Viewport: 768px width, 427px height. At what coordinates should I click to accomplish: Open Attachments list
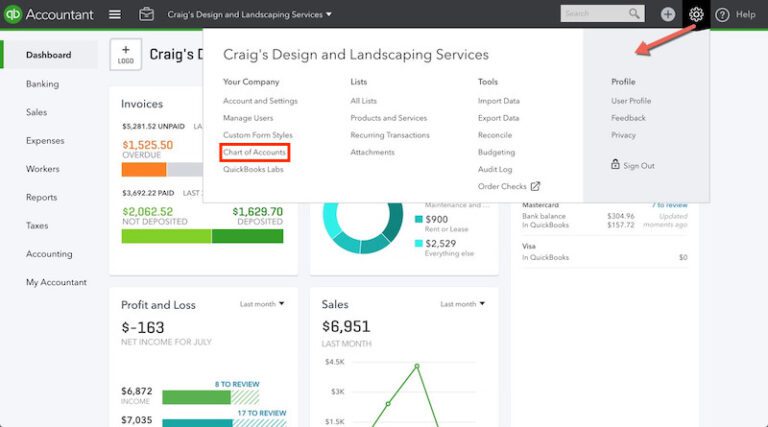click(372, 152)
